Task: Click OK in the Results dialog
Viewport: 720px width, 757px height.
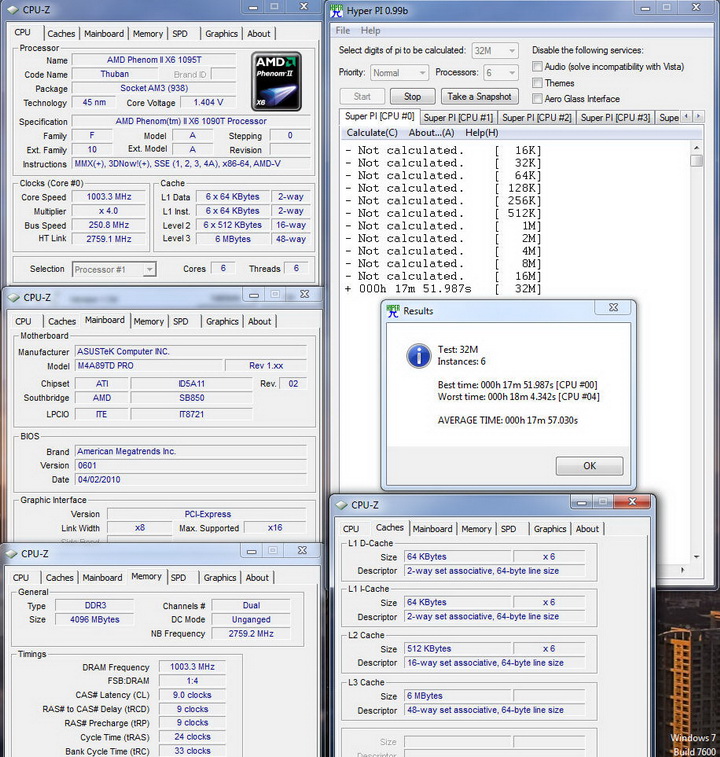Action: pyautogui.click(x=589, y=466)
